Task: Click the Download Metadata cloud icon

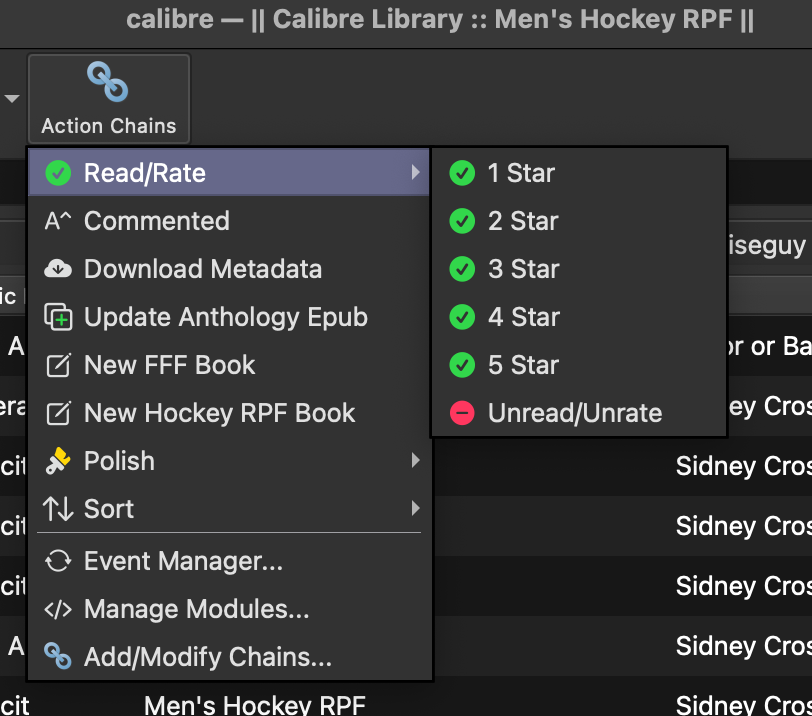Action: click(x=59, y=269)
